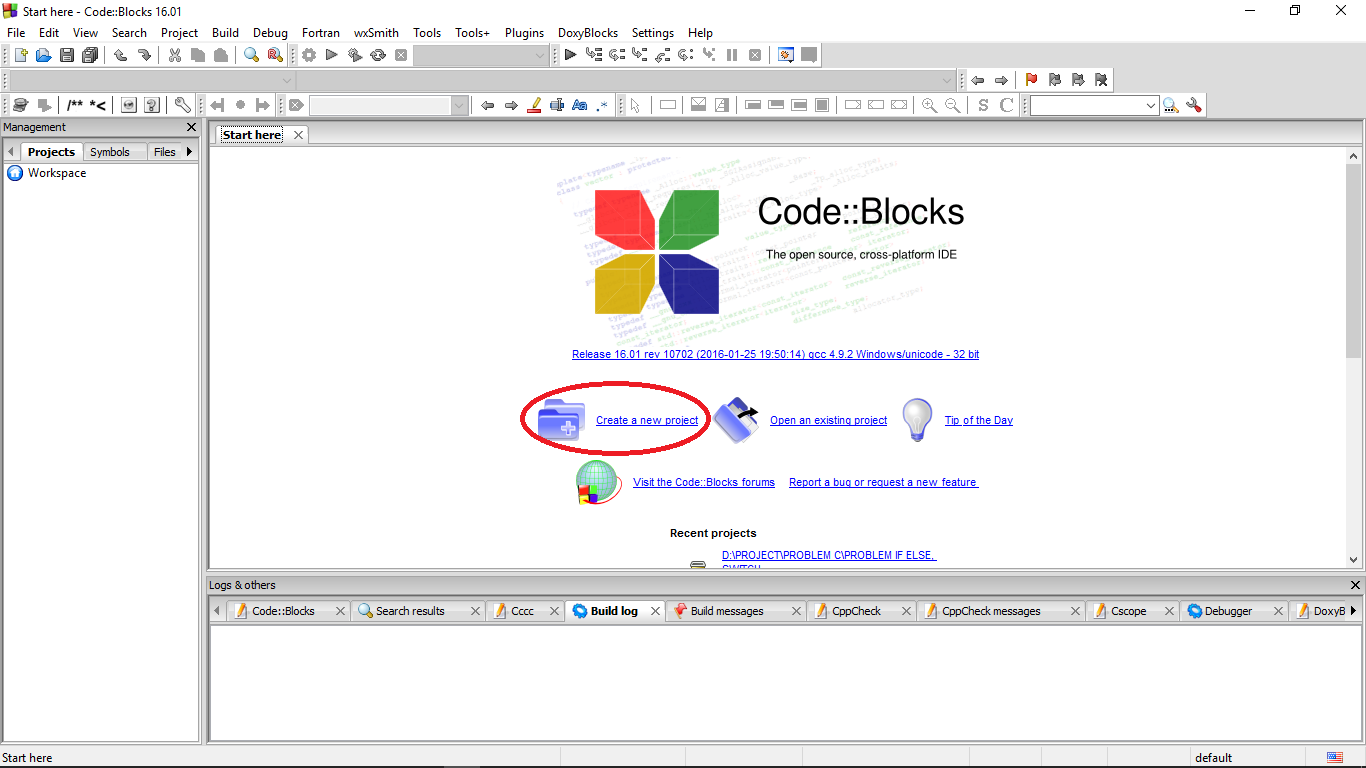The image size is (1366, 768).
Task: Click the Undo arrow icon
Action: point(120,55)
